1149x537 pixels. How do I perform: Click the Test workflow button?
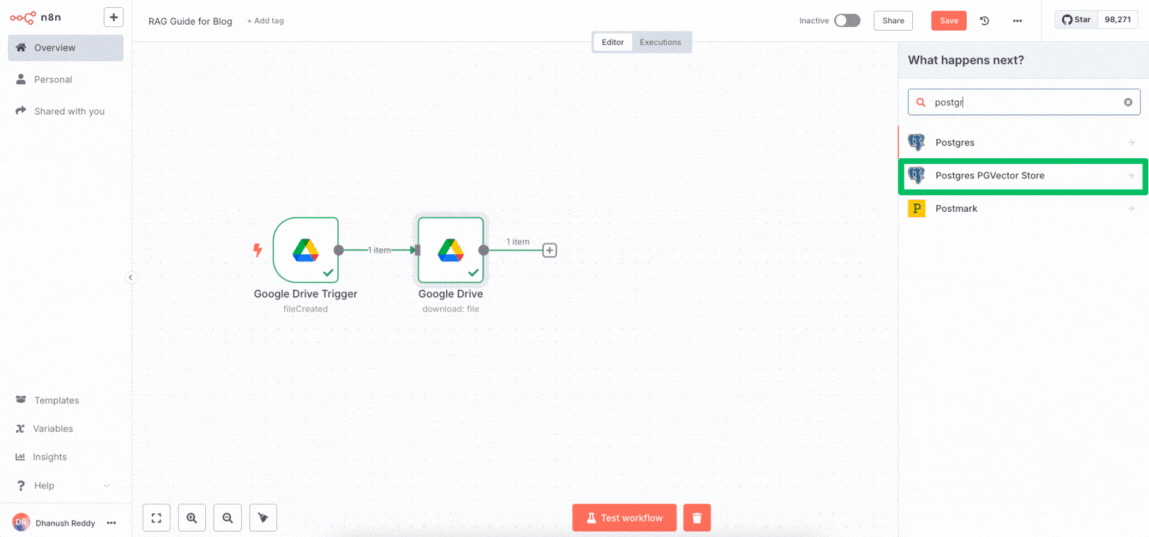(x=624, y=518)
